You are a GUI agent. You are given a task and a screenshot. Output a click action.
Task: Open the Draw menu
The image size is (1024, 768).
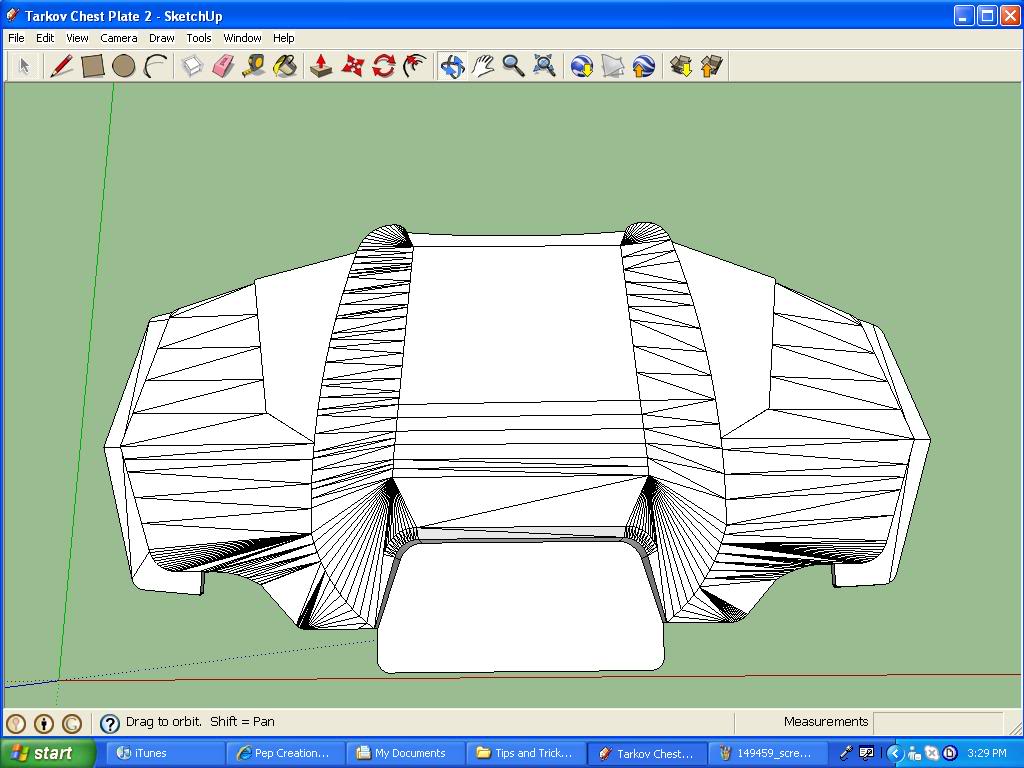[161, 38]
